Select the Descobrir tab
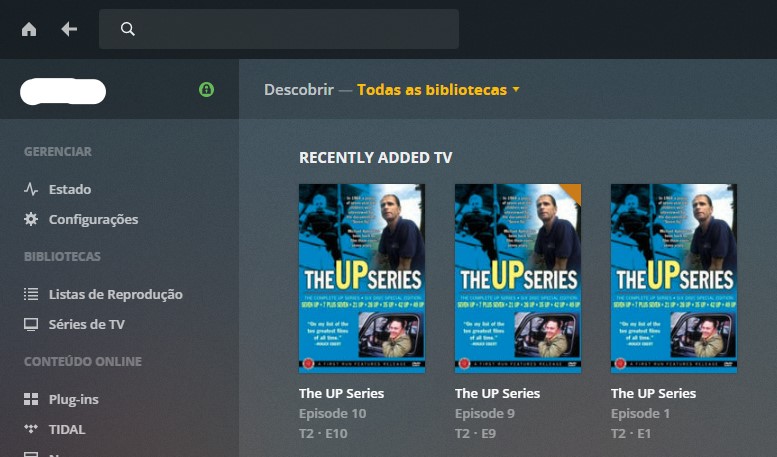This screenshot has width=777, height=457. click(299, 90)
